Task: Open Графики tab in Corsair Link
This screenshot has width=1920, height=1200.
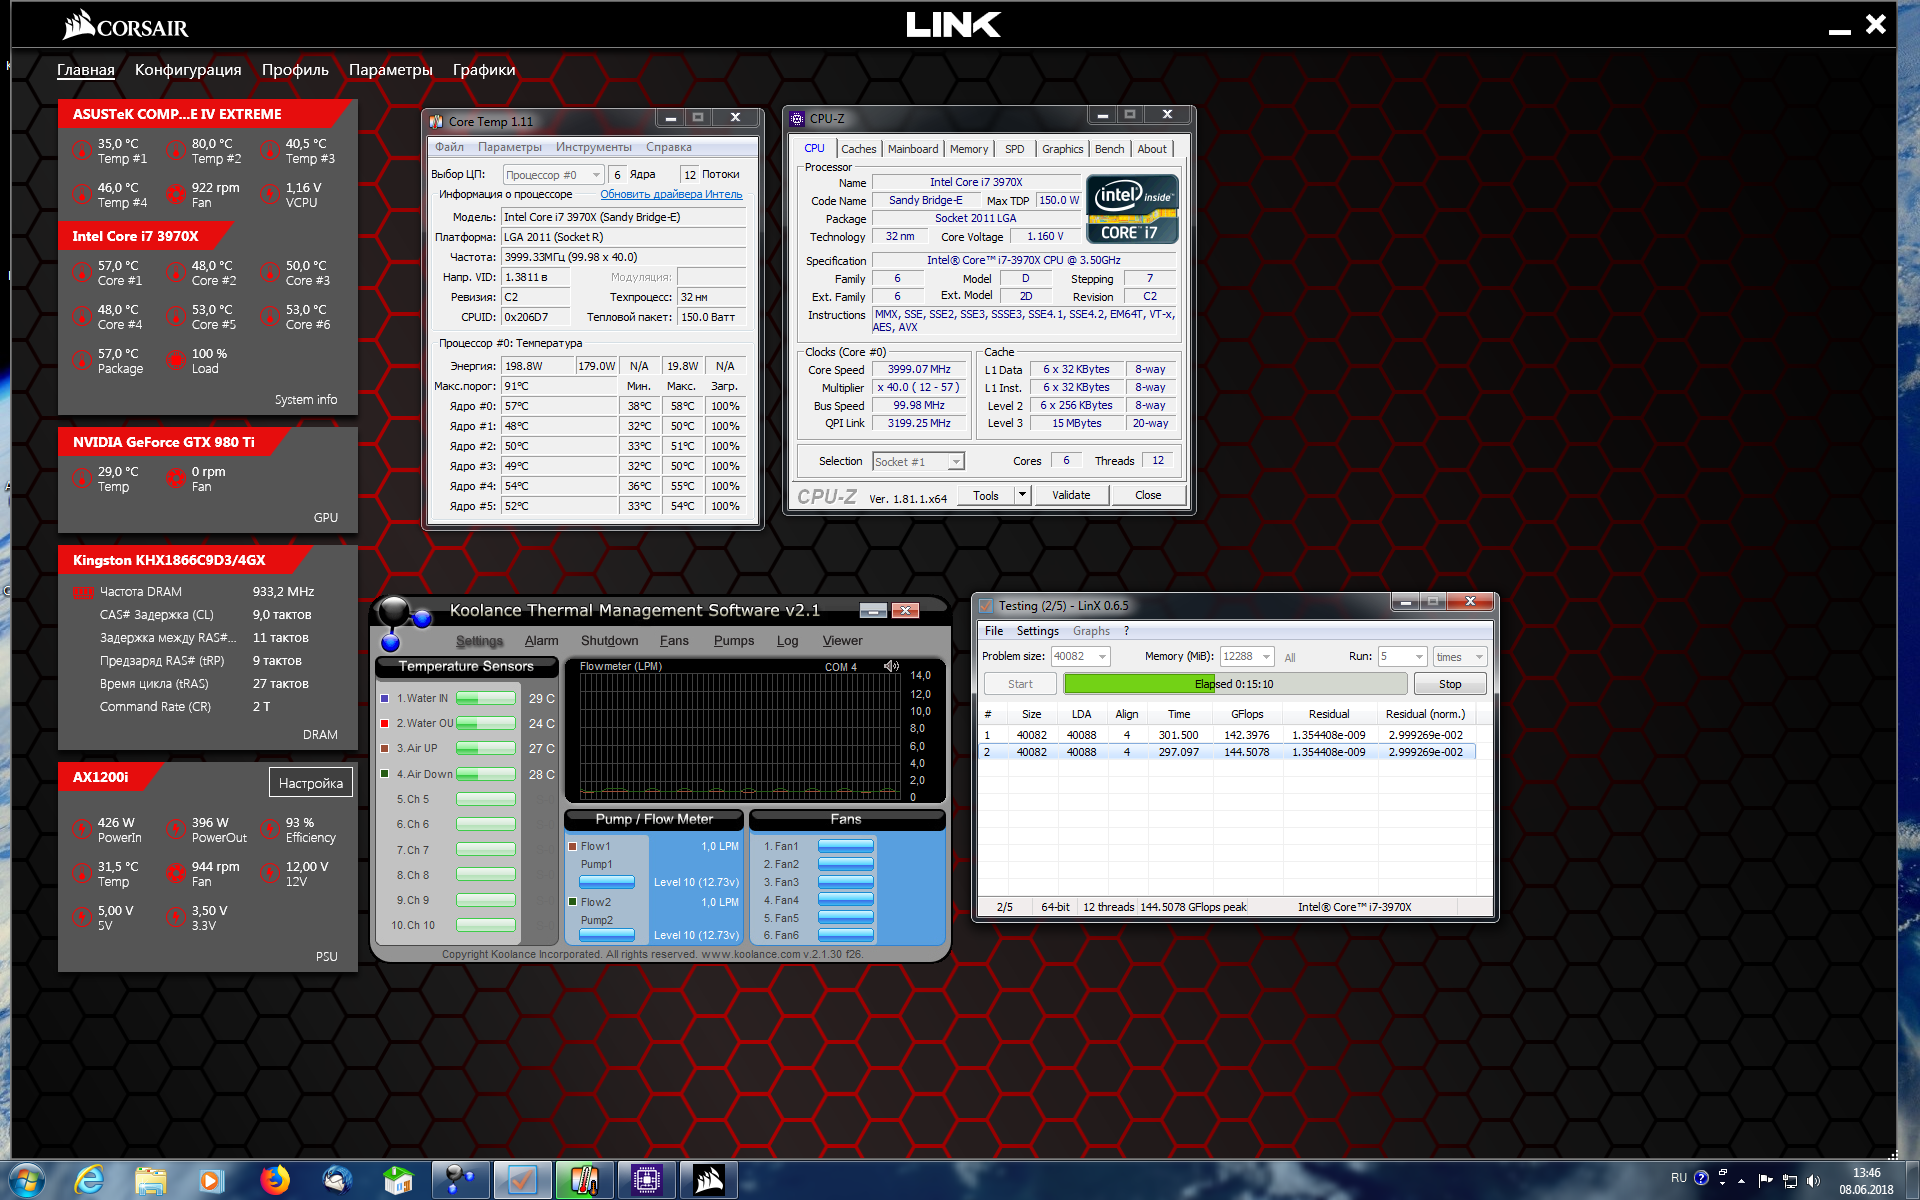Action: [x=484, y=70]
